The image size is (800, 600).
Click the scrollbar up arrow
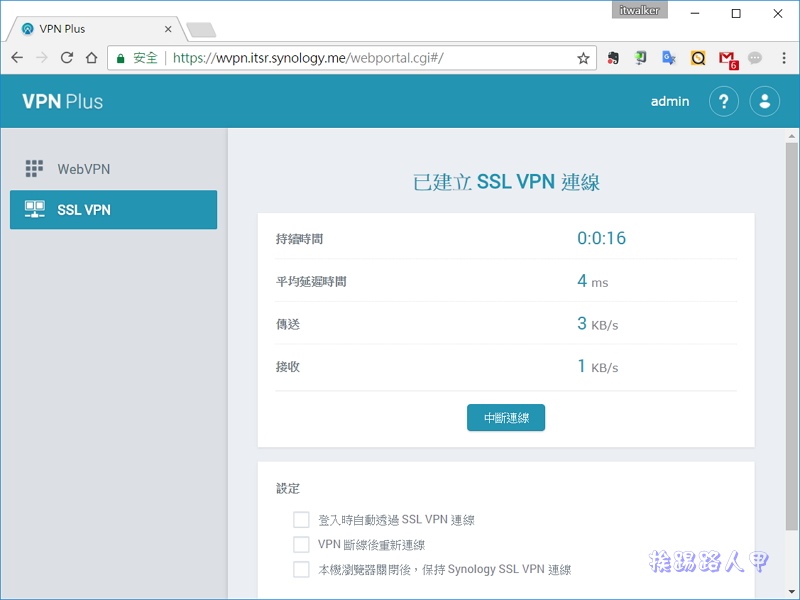click(791, 136)
